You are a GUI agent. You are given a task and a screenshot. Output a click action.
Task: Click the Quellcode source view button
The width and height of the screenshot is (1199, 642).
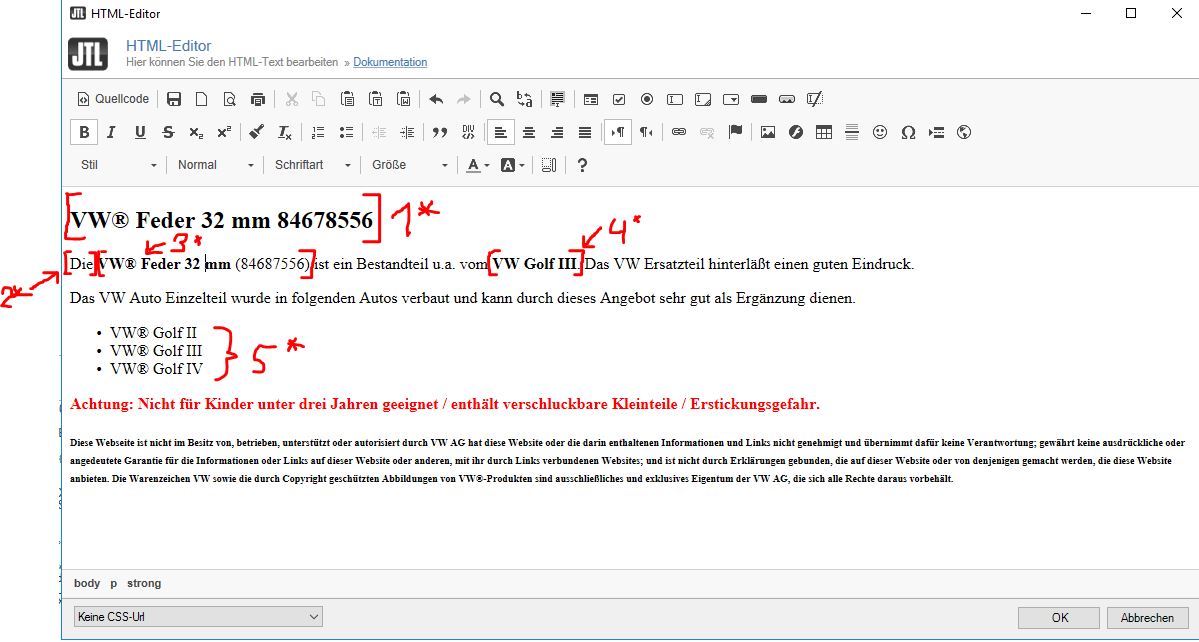point(113,99)
